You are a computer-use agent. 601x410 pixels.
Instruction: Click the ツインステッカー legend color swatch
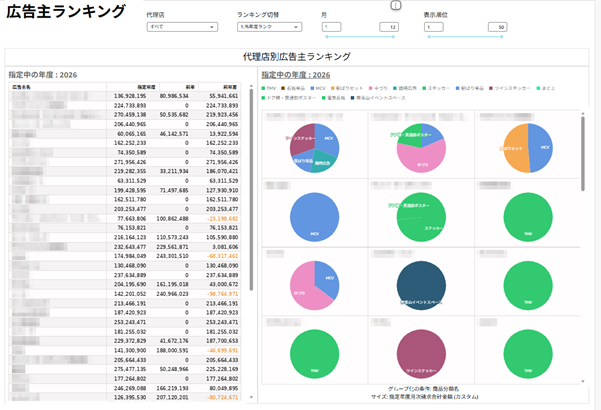tap(491, 88)
